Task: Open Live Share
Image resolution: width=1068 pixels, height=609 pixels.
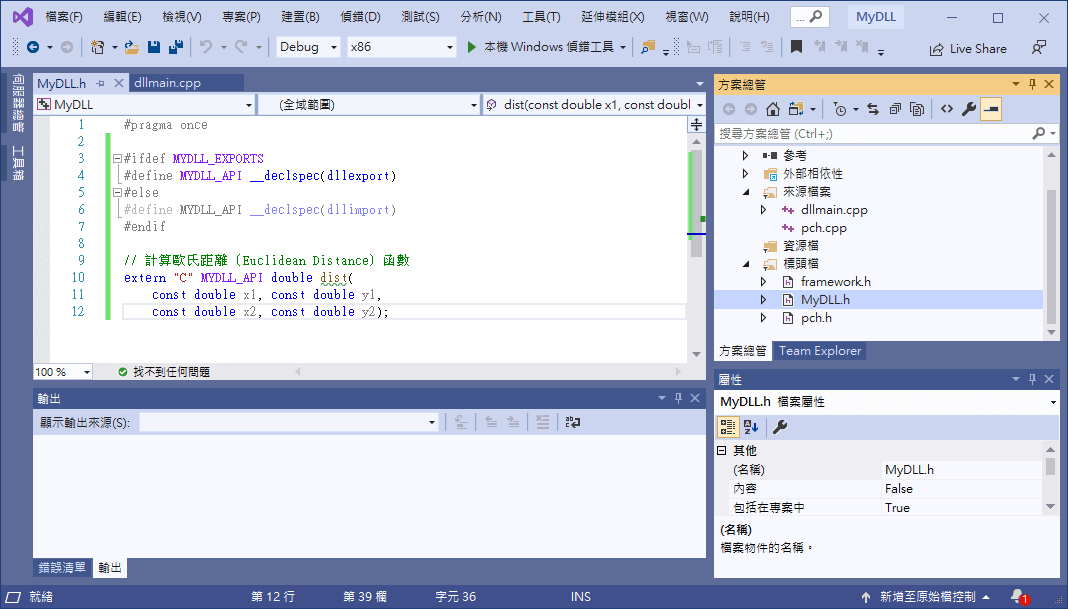Action: coord(968,49)
